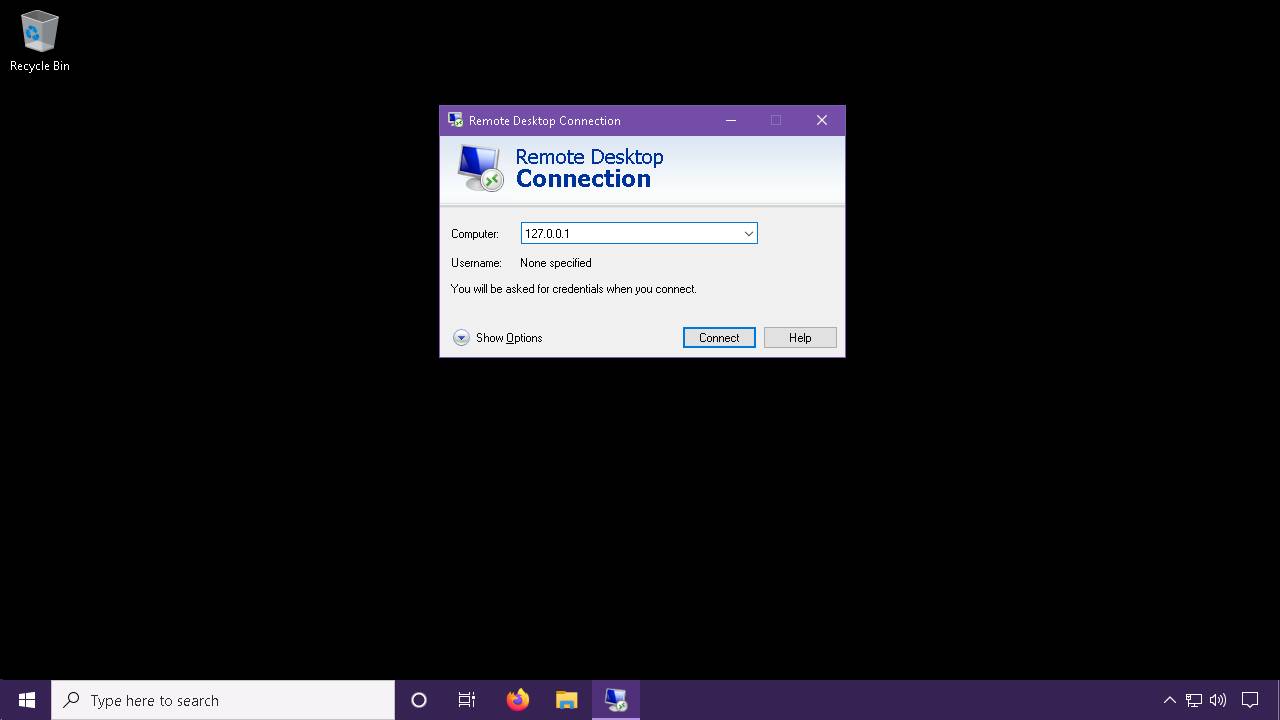Click the Remote Desktop banner computer icon
1280x720 pixels.
[480, 168]
